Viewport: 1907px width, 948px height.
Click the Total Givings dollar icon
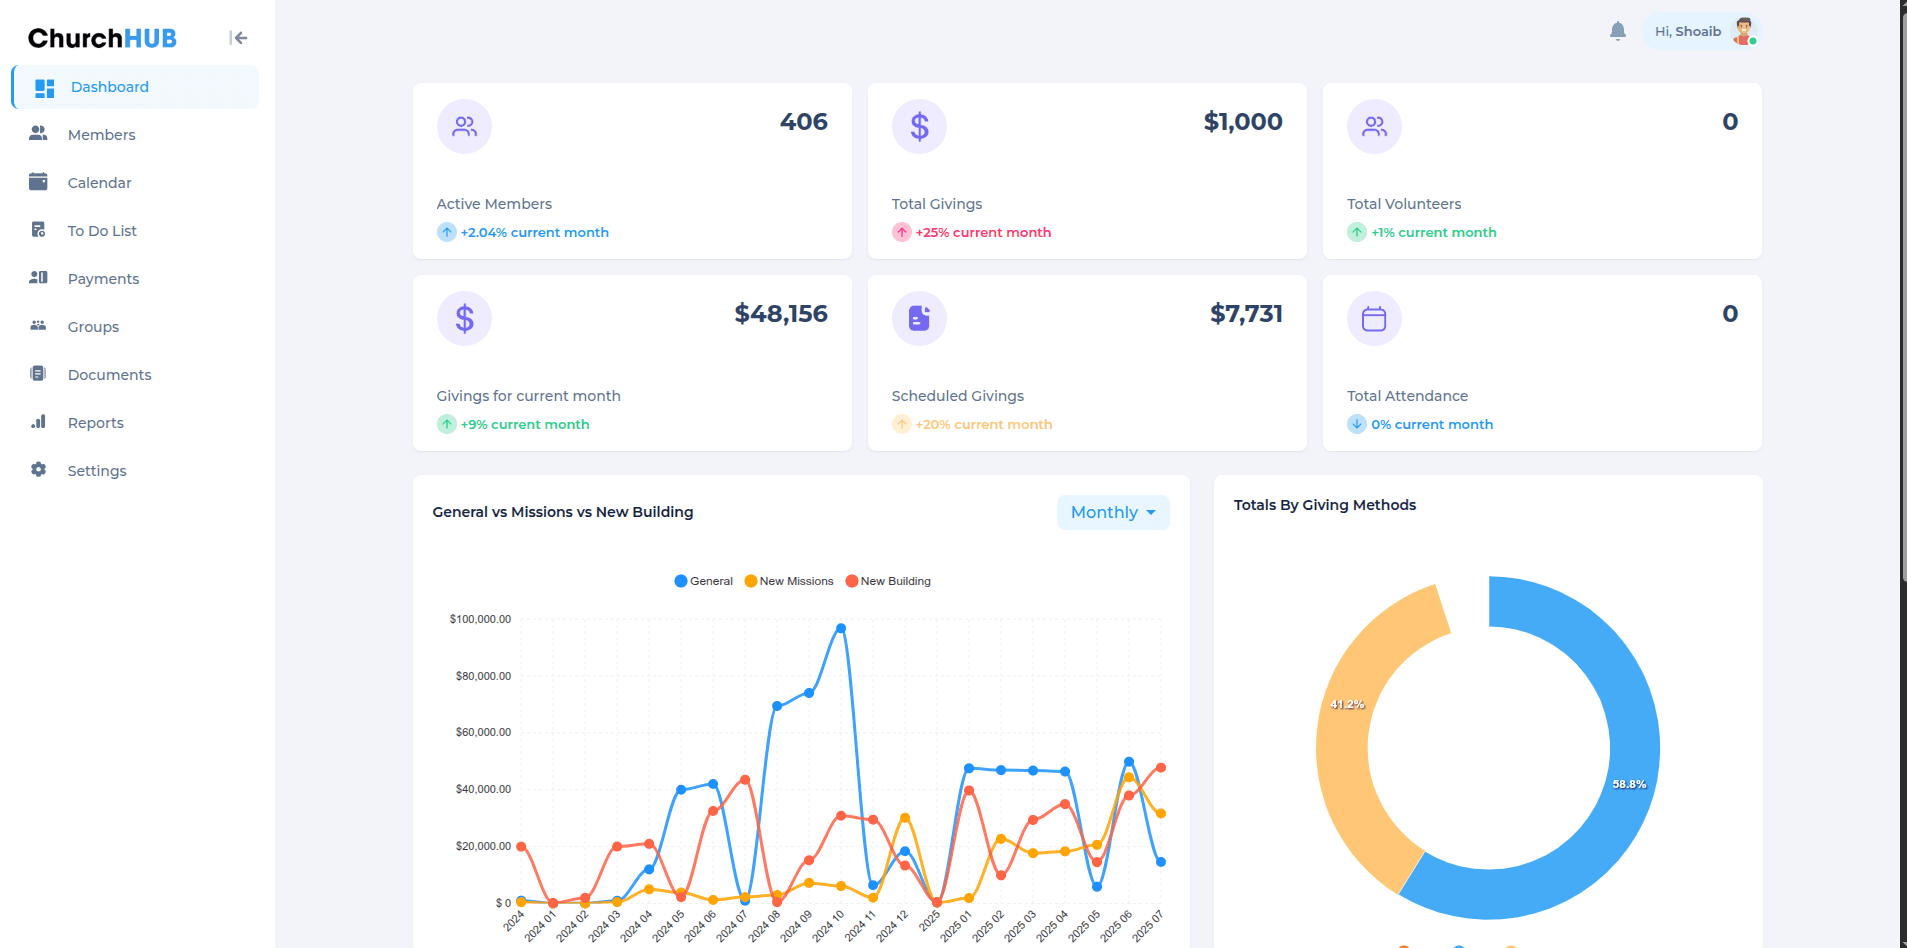pyautogui.click(x=919, y=126)
